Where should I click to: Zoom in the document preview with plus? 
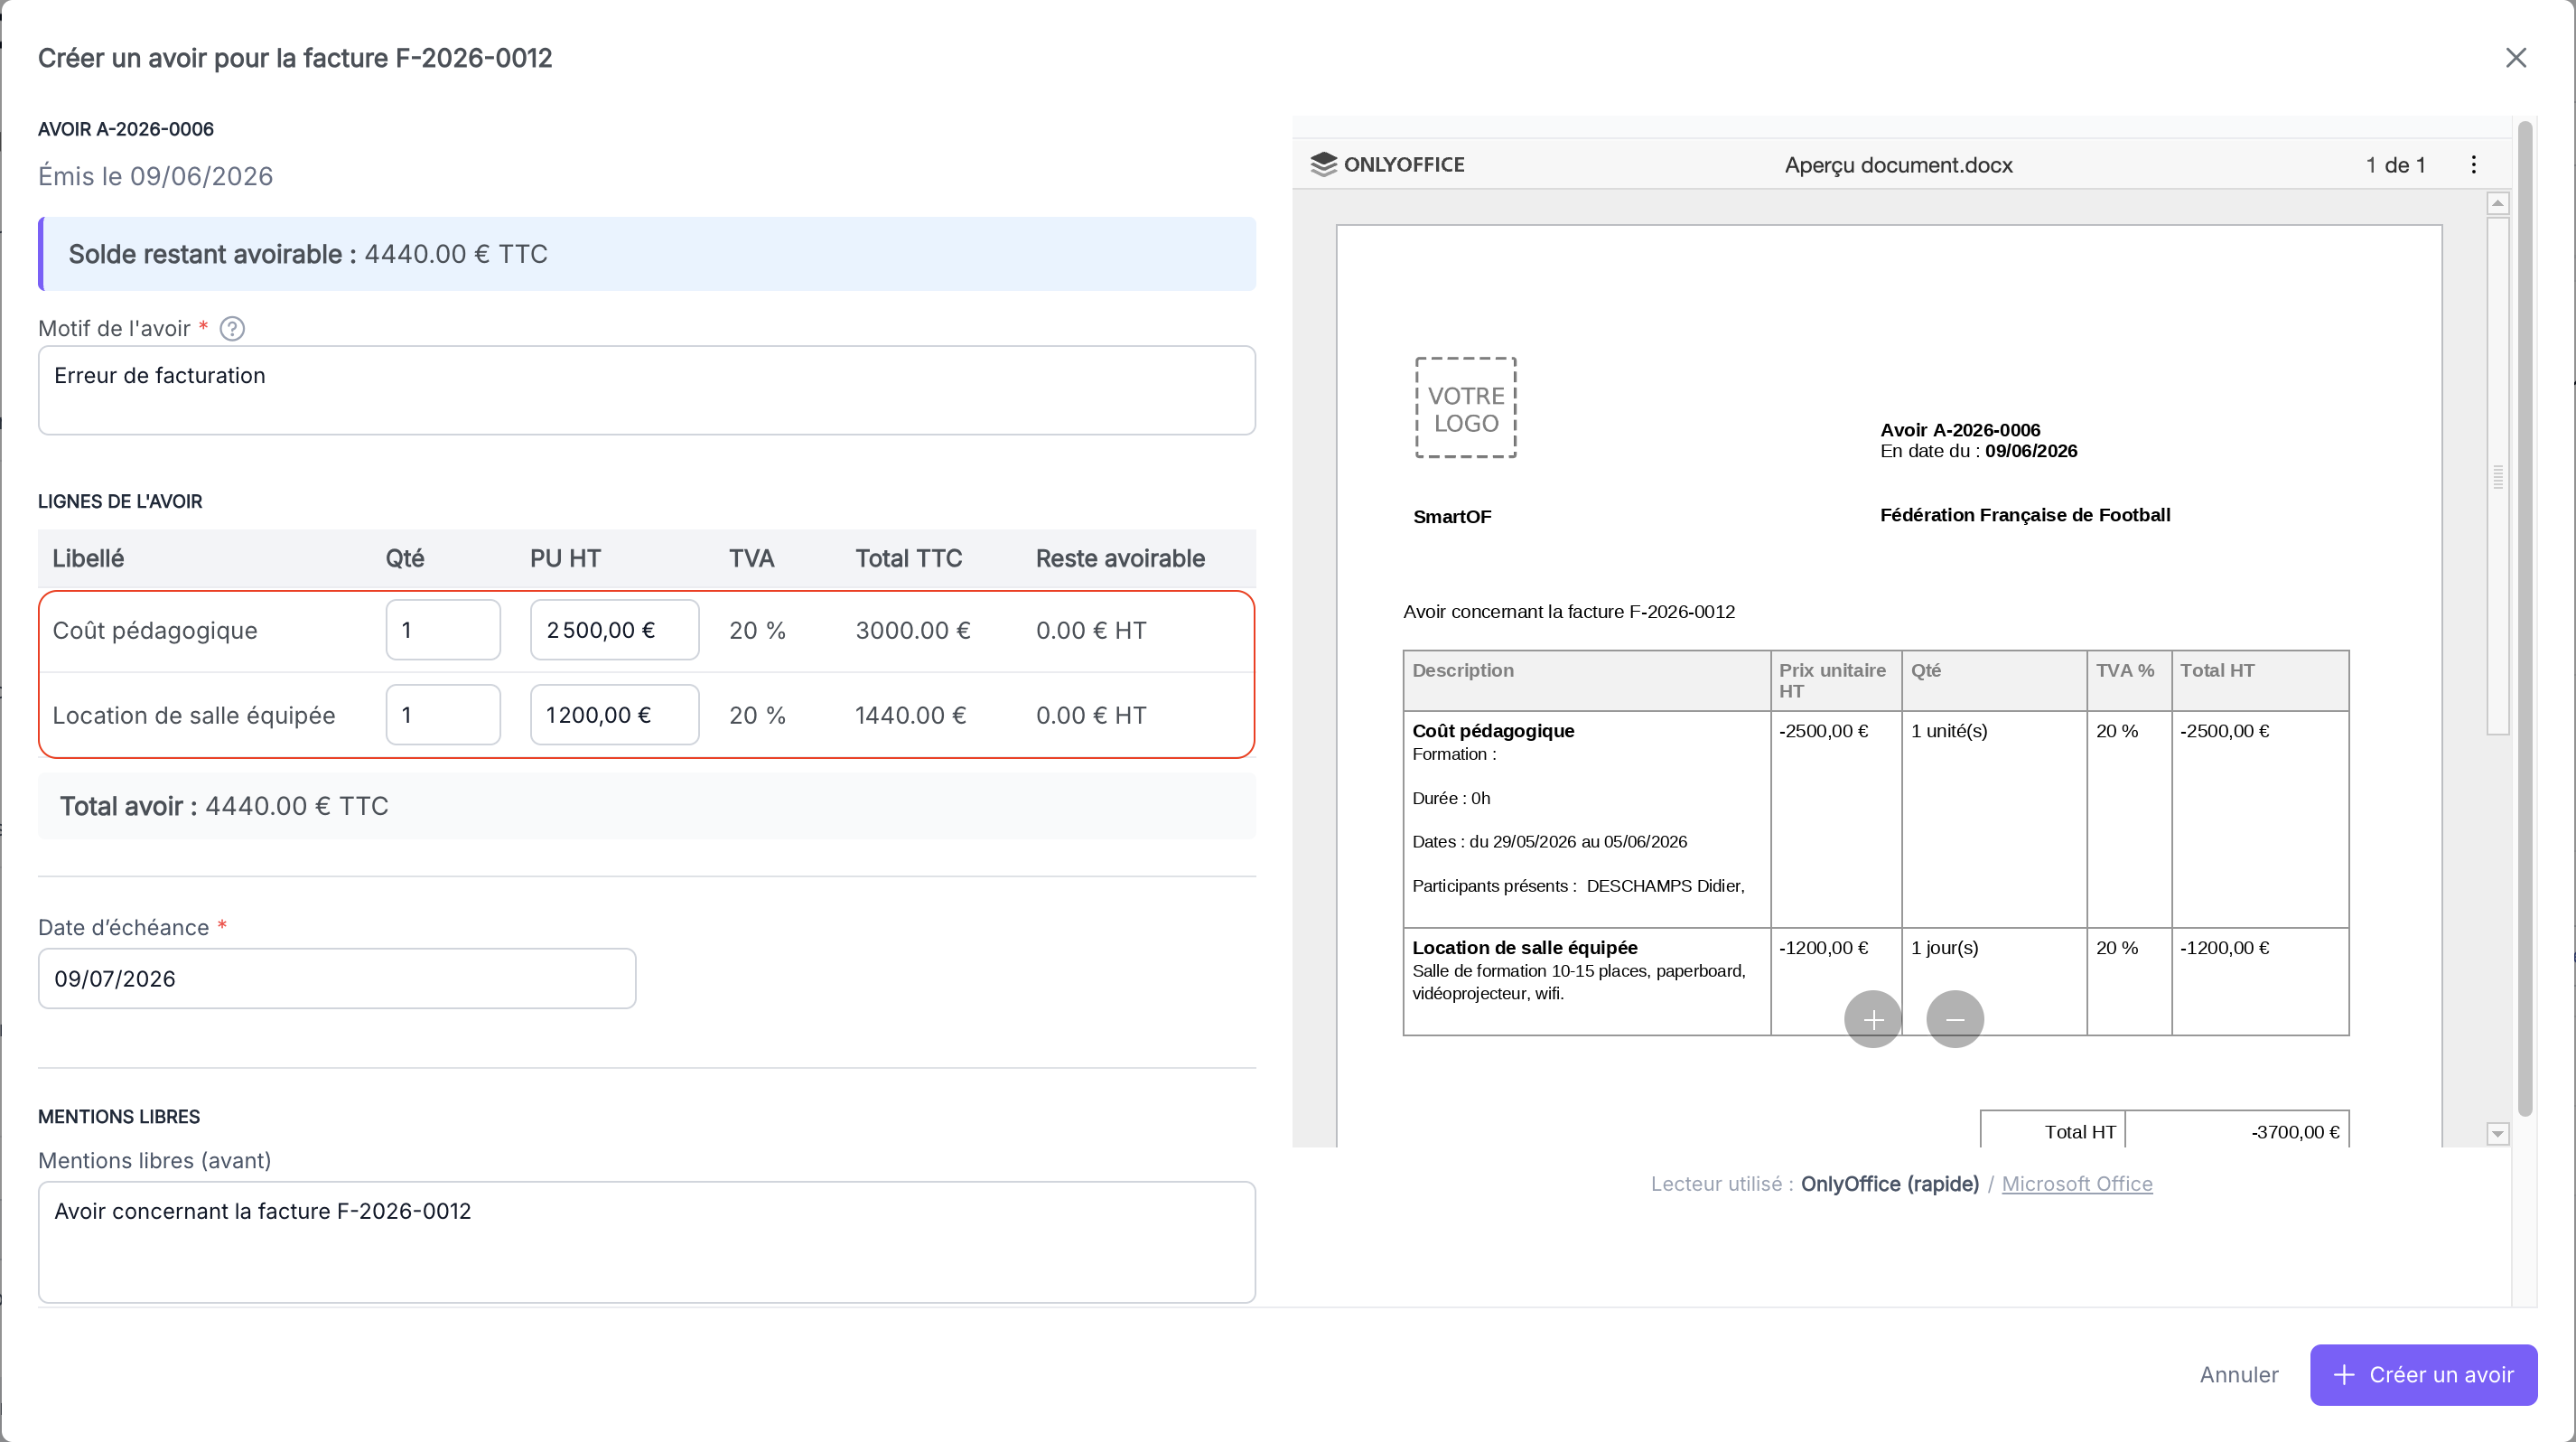pyautogui.click(x=1873, y=1019)
